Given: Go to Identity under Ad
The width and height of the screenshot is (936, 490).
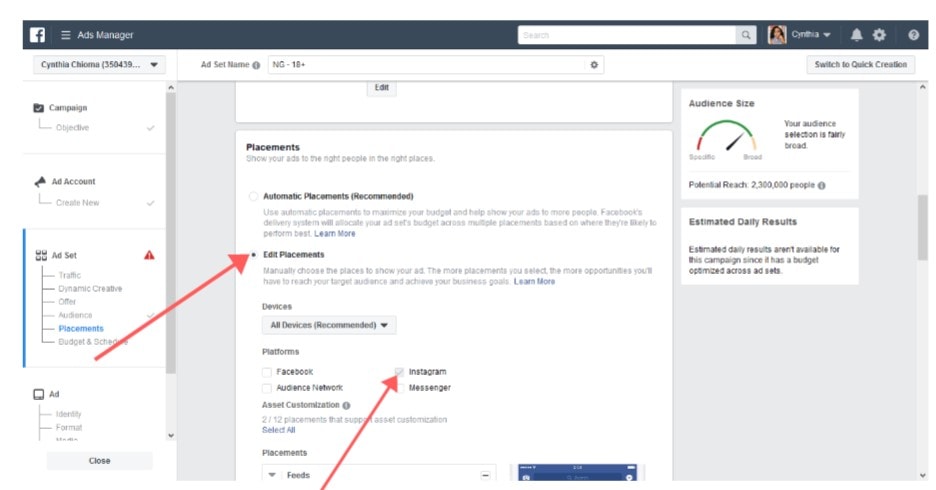Looking at the screenshot, I should (x=69, y=414).
